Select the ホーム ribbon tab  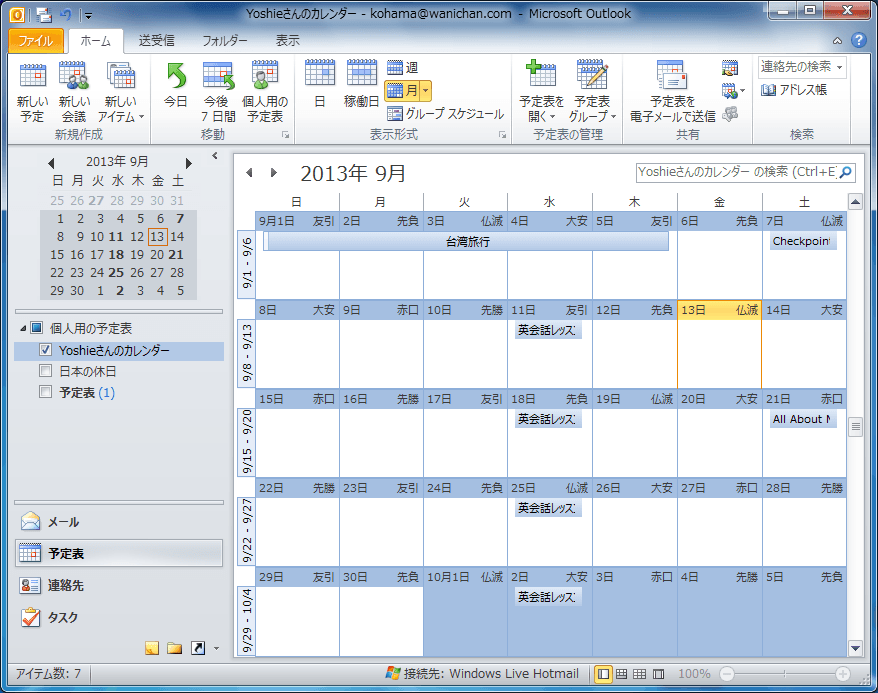(x=95, y=40)
